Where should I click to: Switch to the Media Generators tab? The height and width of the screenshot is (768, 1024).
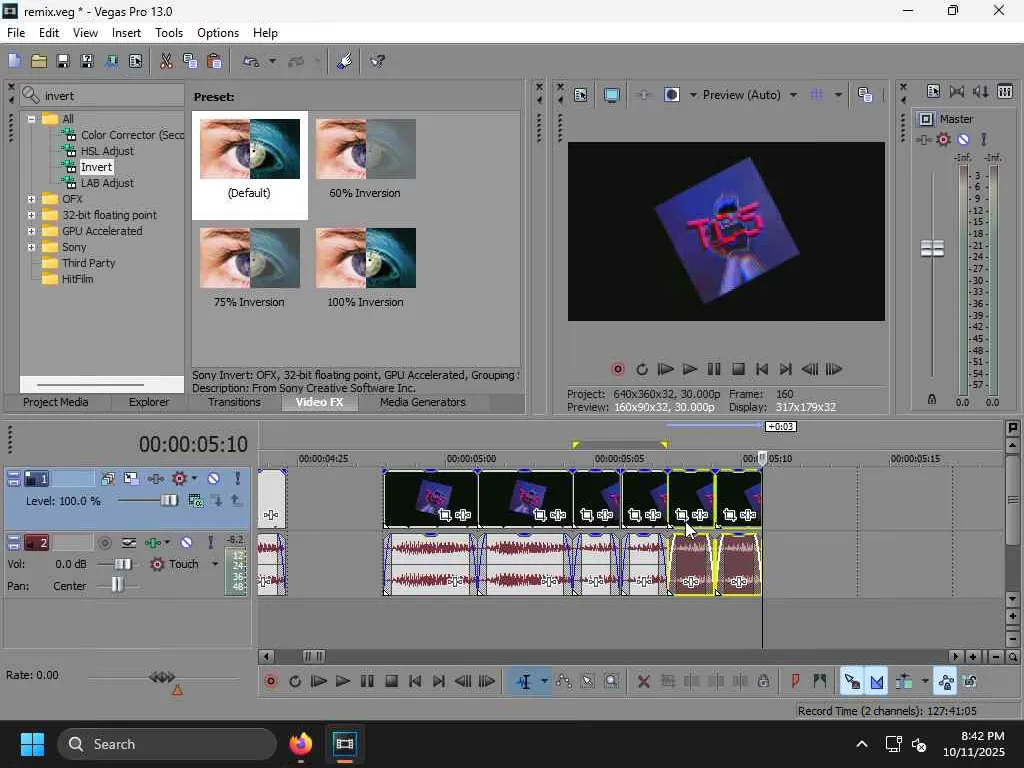coord(423,402)
